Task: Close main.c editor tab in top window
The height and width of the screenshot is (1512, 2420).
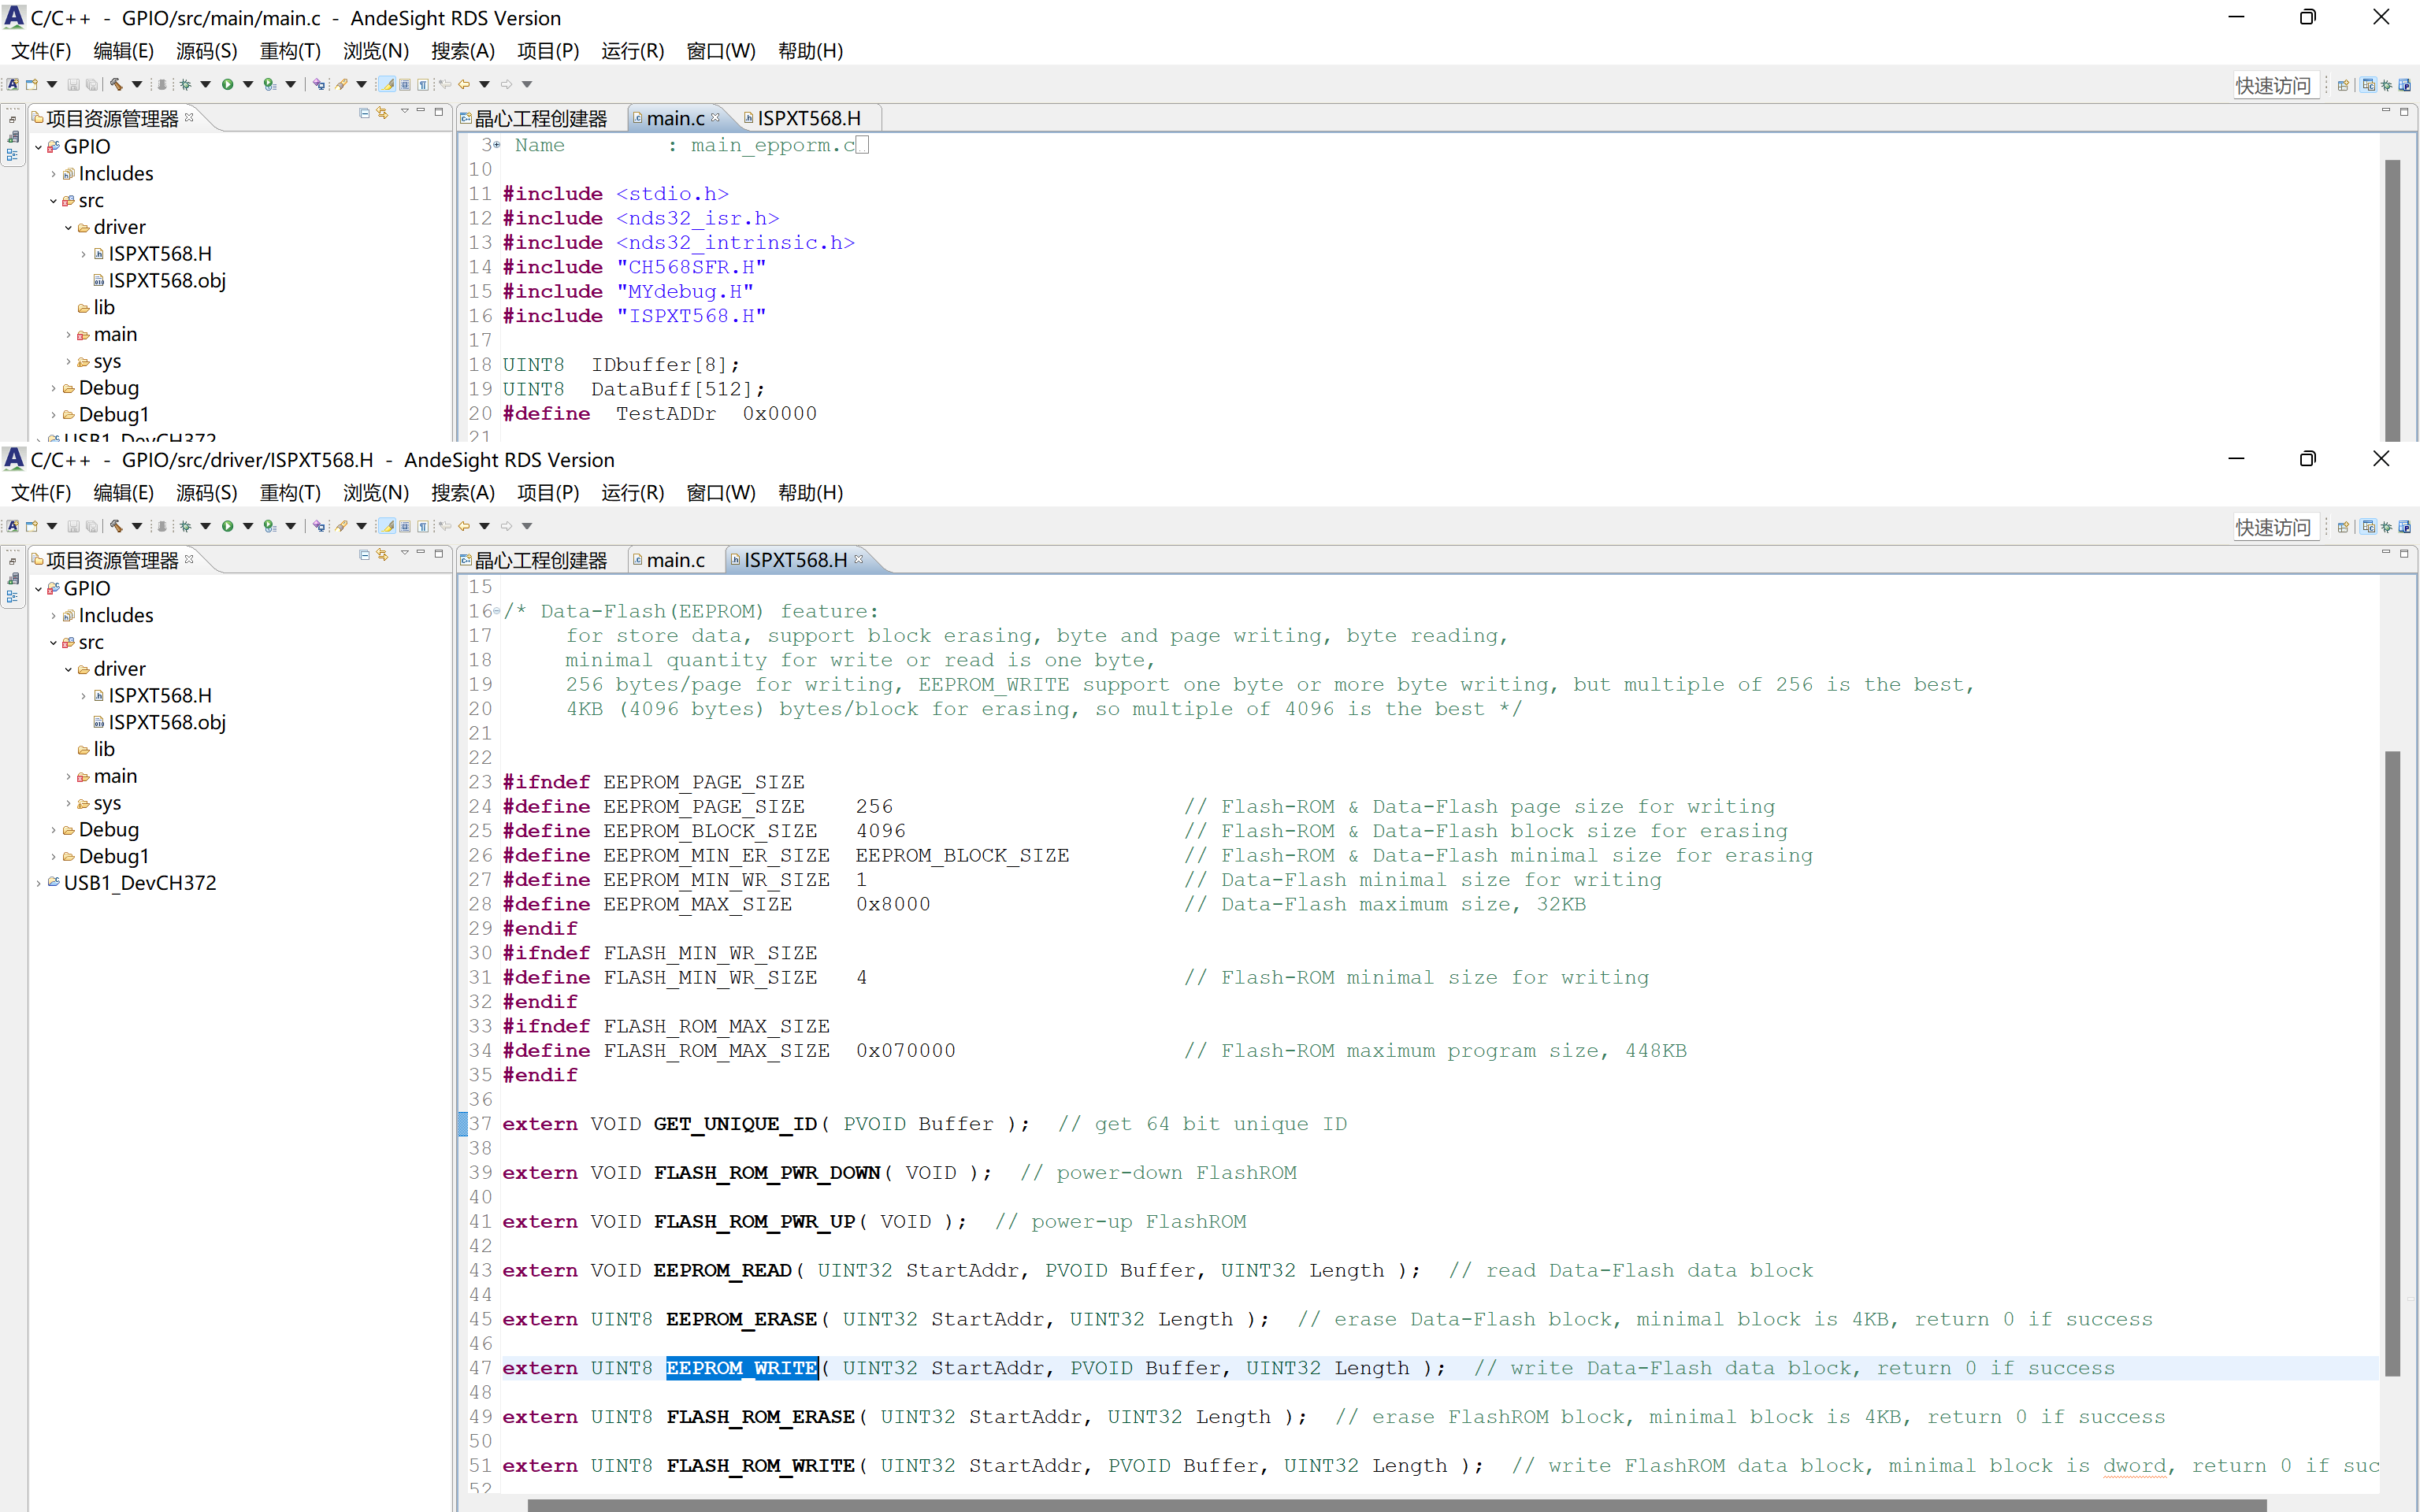Action: click(715, 117)
